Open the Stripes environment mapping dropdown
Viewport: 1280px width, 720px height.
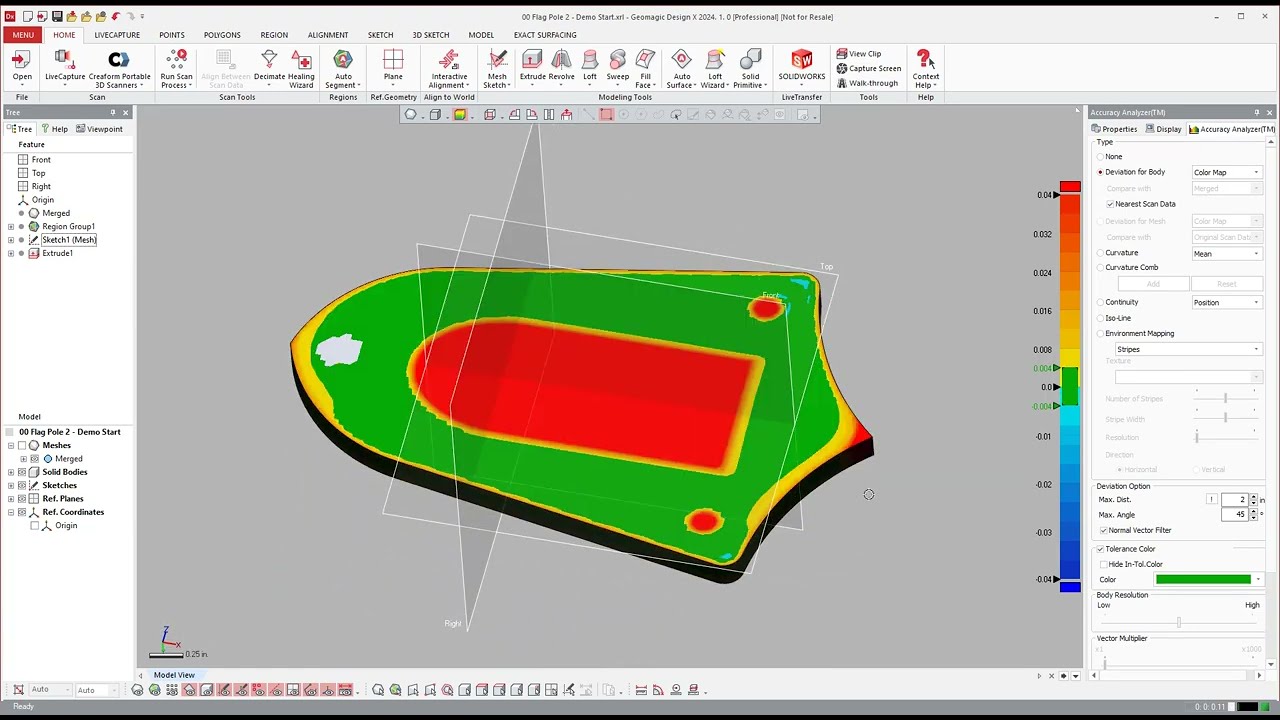[1188, 349]
